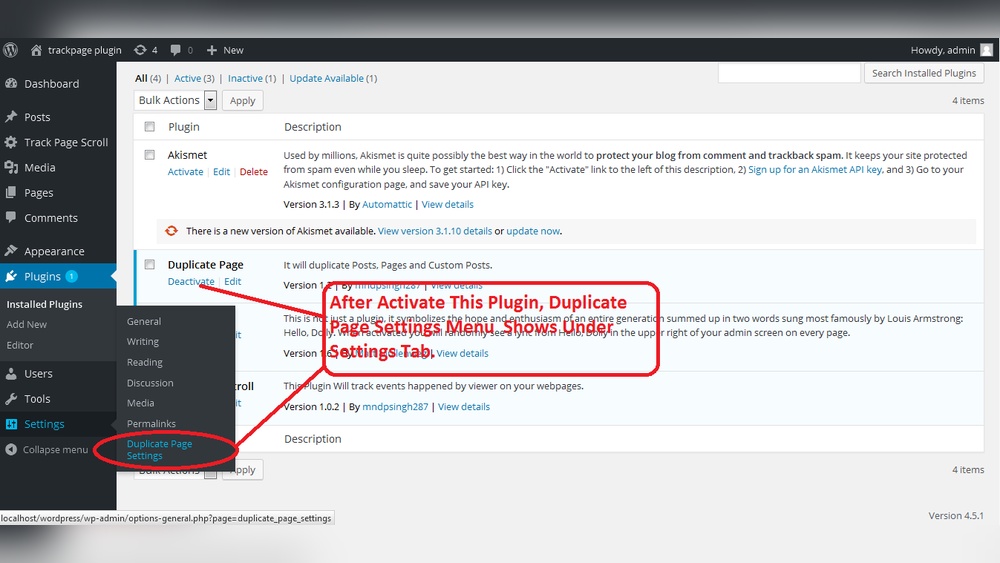
Task: Open Track Page Scroll View details link
Action: click(464, 406)
